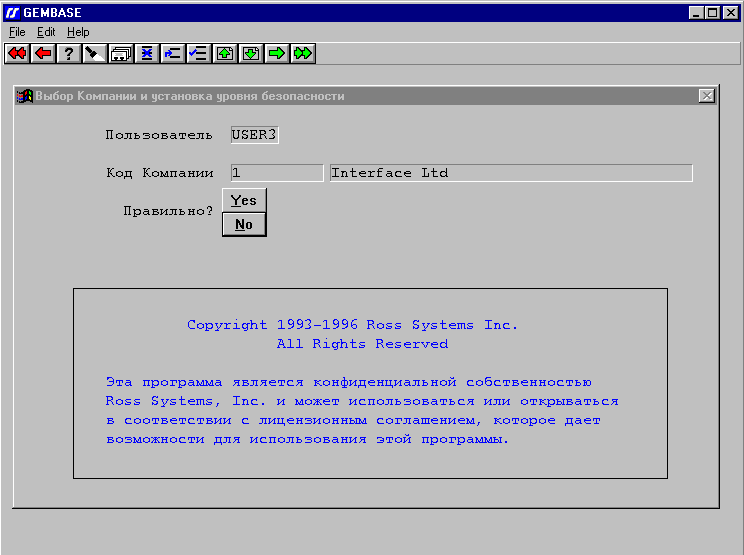Click the green up-arrow page icon
The width and height of the screenshot is (744, 555).
tap(225, 53)
